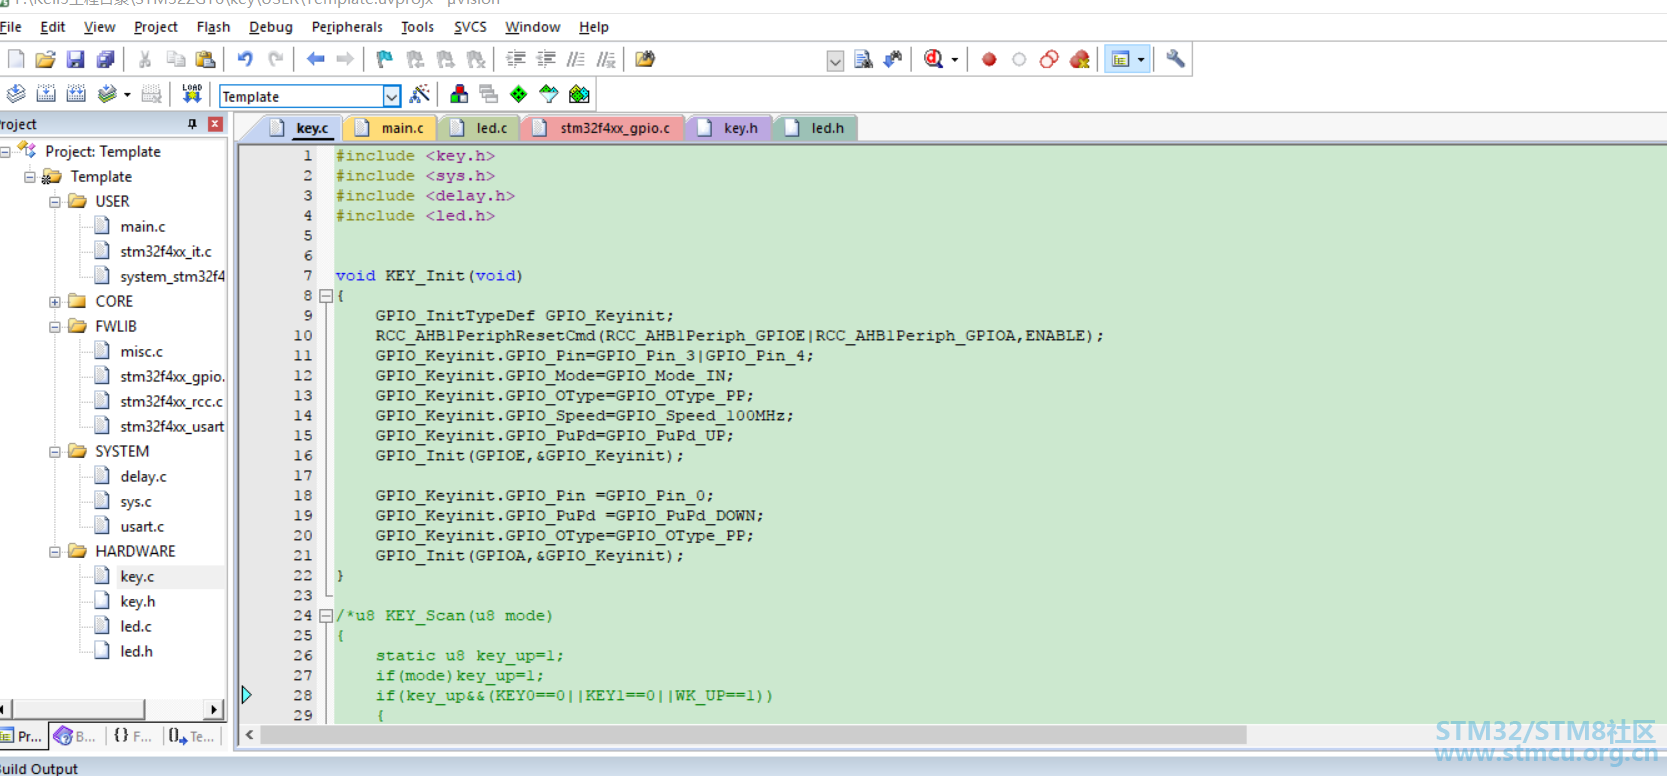The image size is (1667, 776).
Task: Open Configuration wrench icon
Action: click(1176, 60)
